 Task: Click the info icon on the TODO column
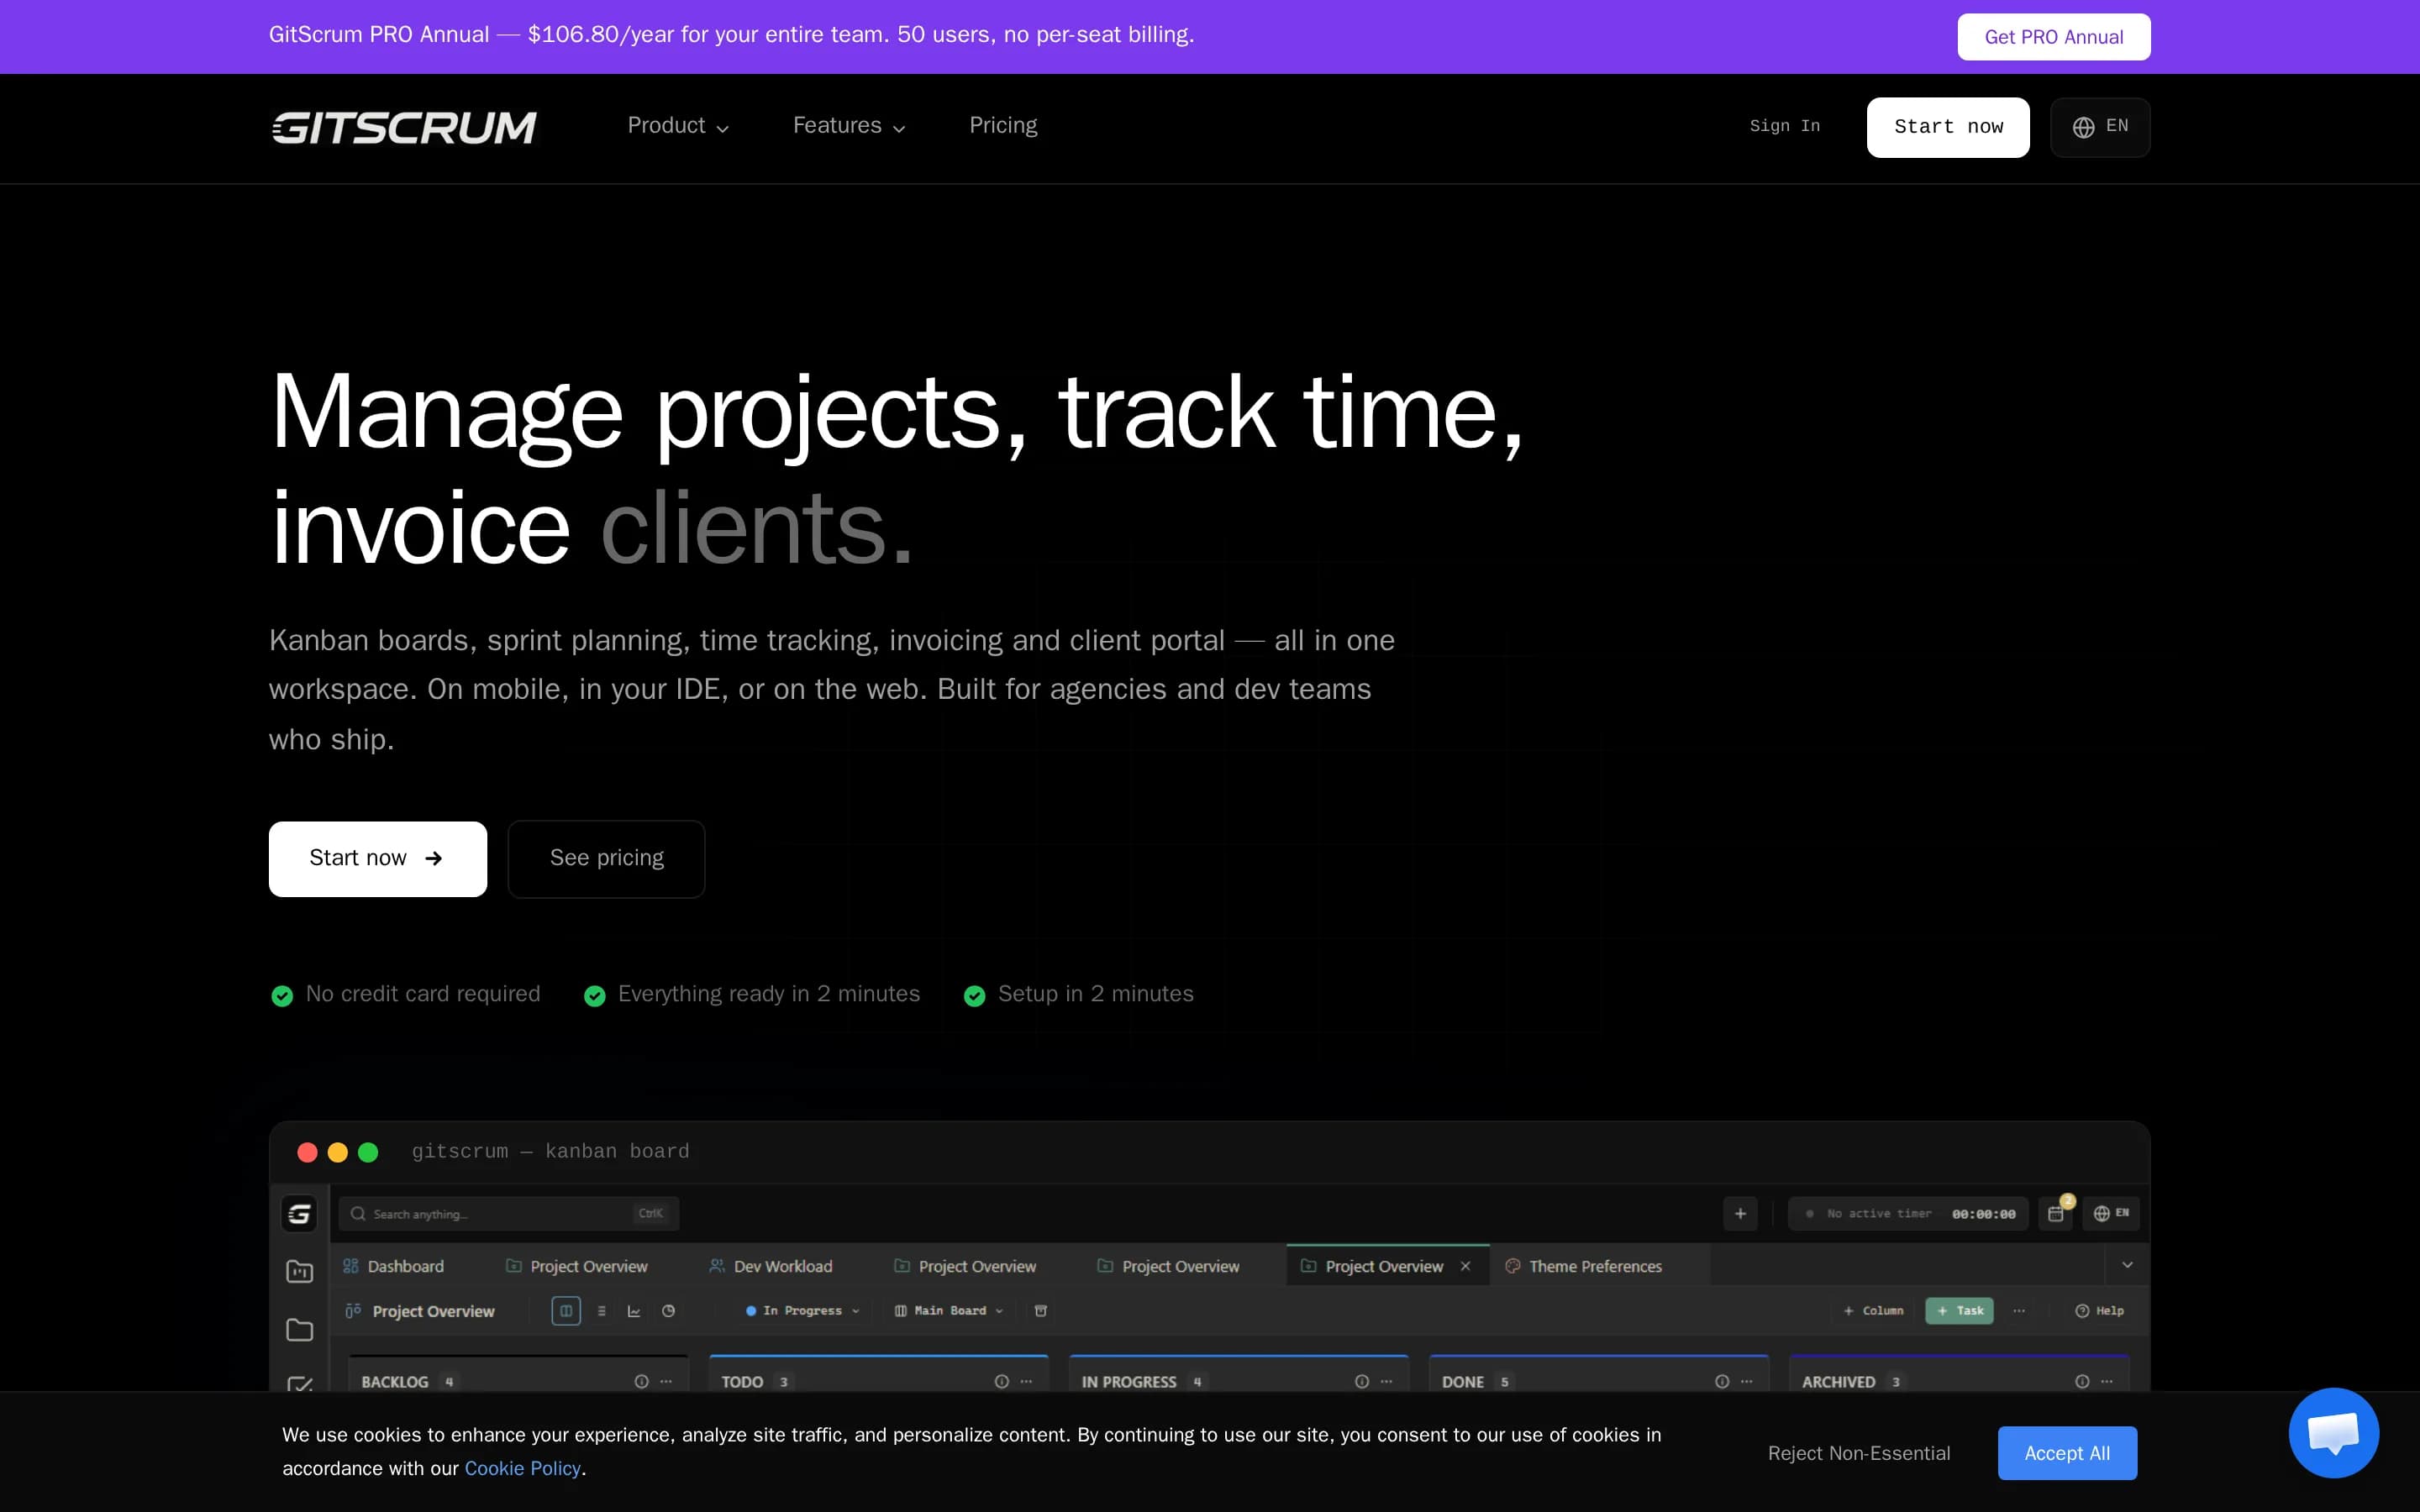(x=1001, y=1381)
